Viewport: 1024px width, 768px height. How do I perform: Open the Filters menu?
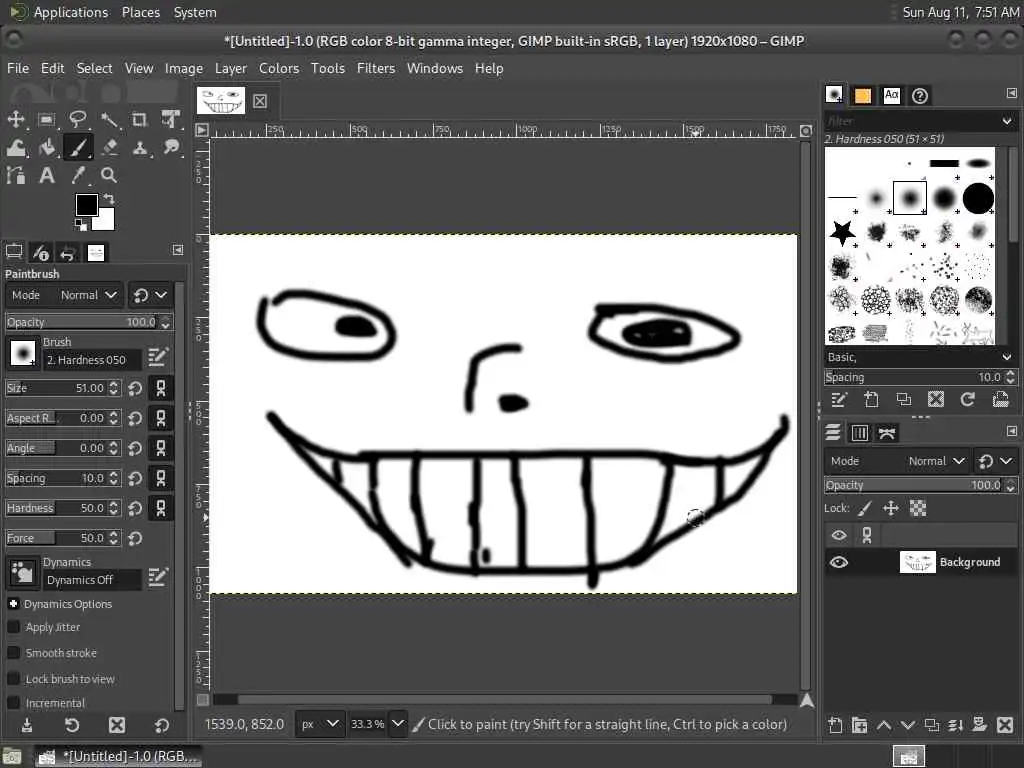(x=376, y=69)
